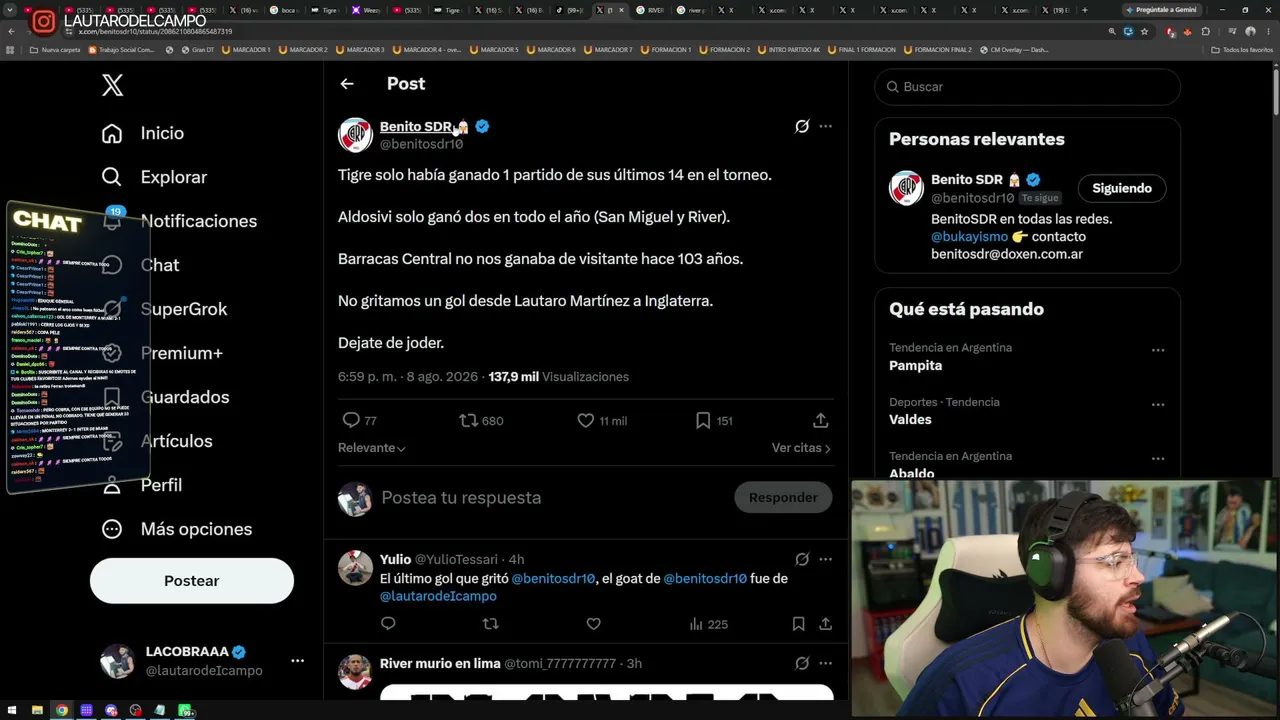View analytics on Yulio's reply showing 225
Screen dimensions: 1280x720
(708, 624)
